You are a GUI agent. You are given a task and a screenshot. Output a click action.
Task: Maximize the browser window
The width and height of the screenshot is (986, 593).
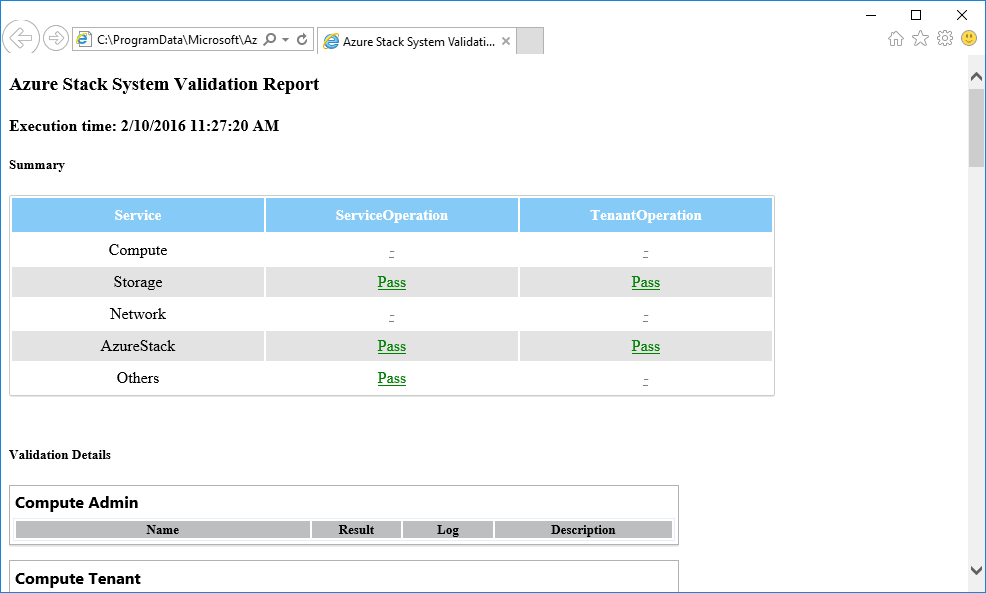click(x=916, y=15)
